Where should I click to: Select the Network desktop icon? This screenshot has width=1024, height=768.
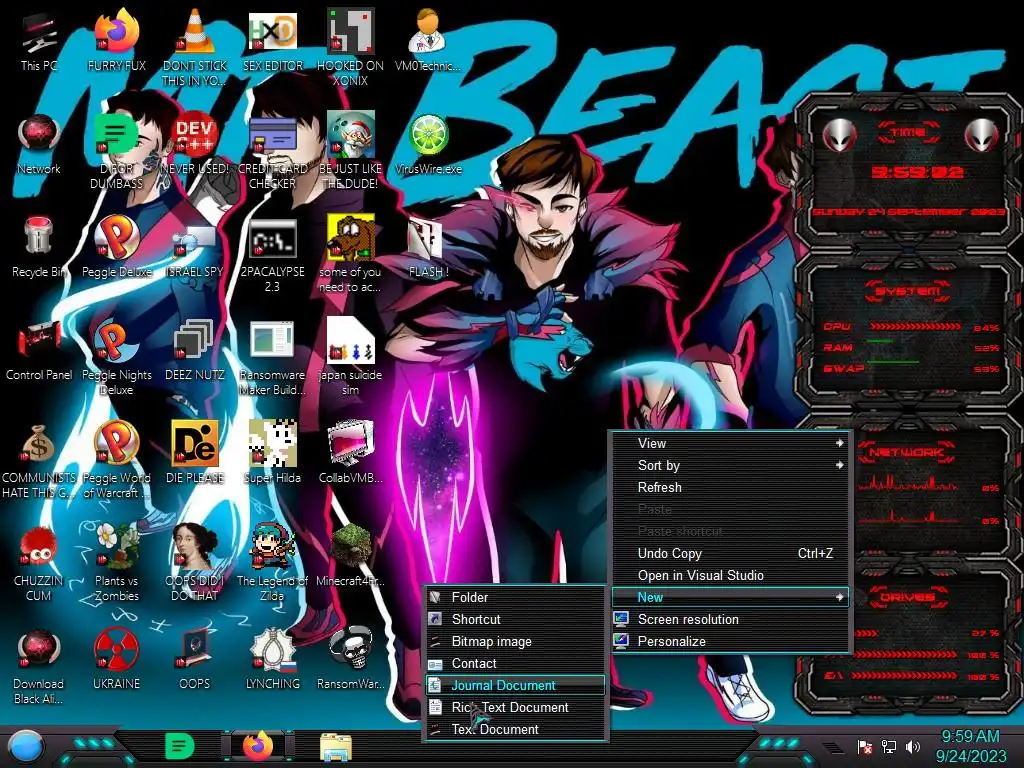tap(39, 145)
